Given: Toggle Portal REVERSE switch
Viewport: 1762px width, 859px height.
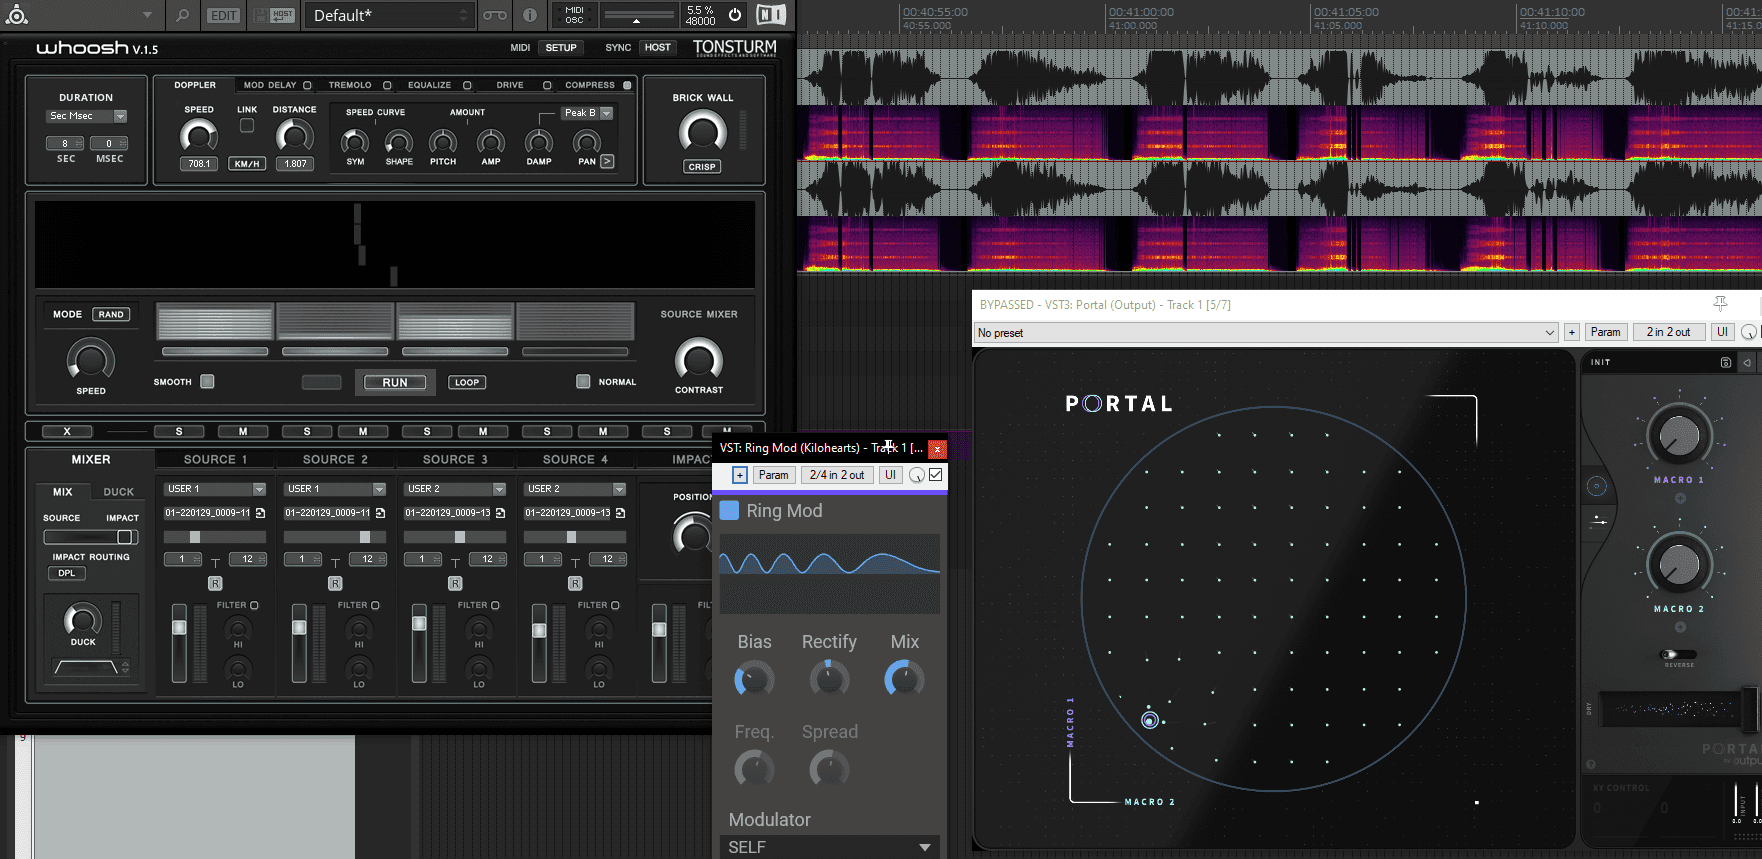Looking at the screenshot, I should click(1679, 654).
